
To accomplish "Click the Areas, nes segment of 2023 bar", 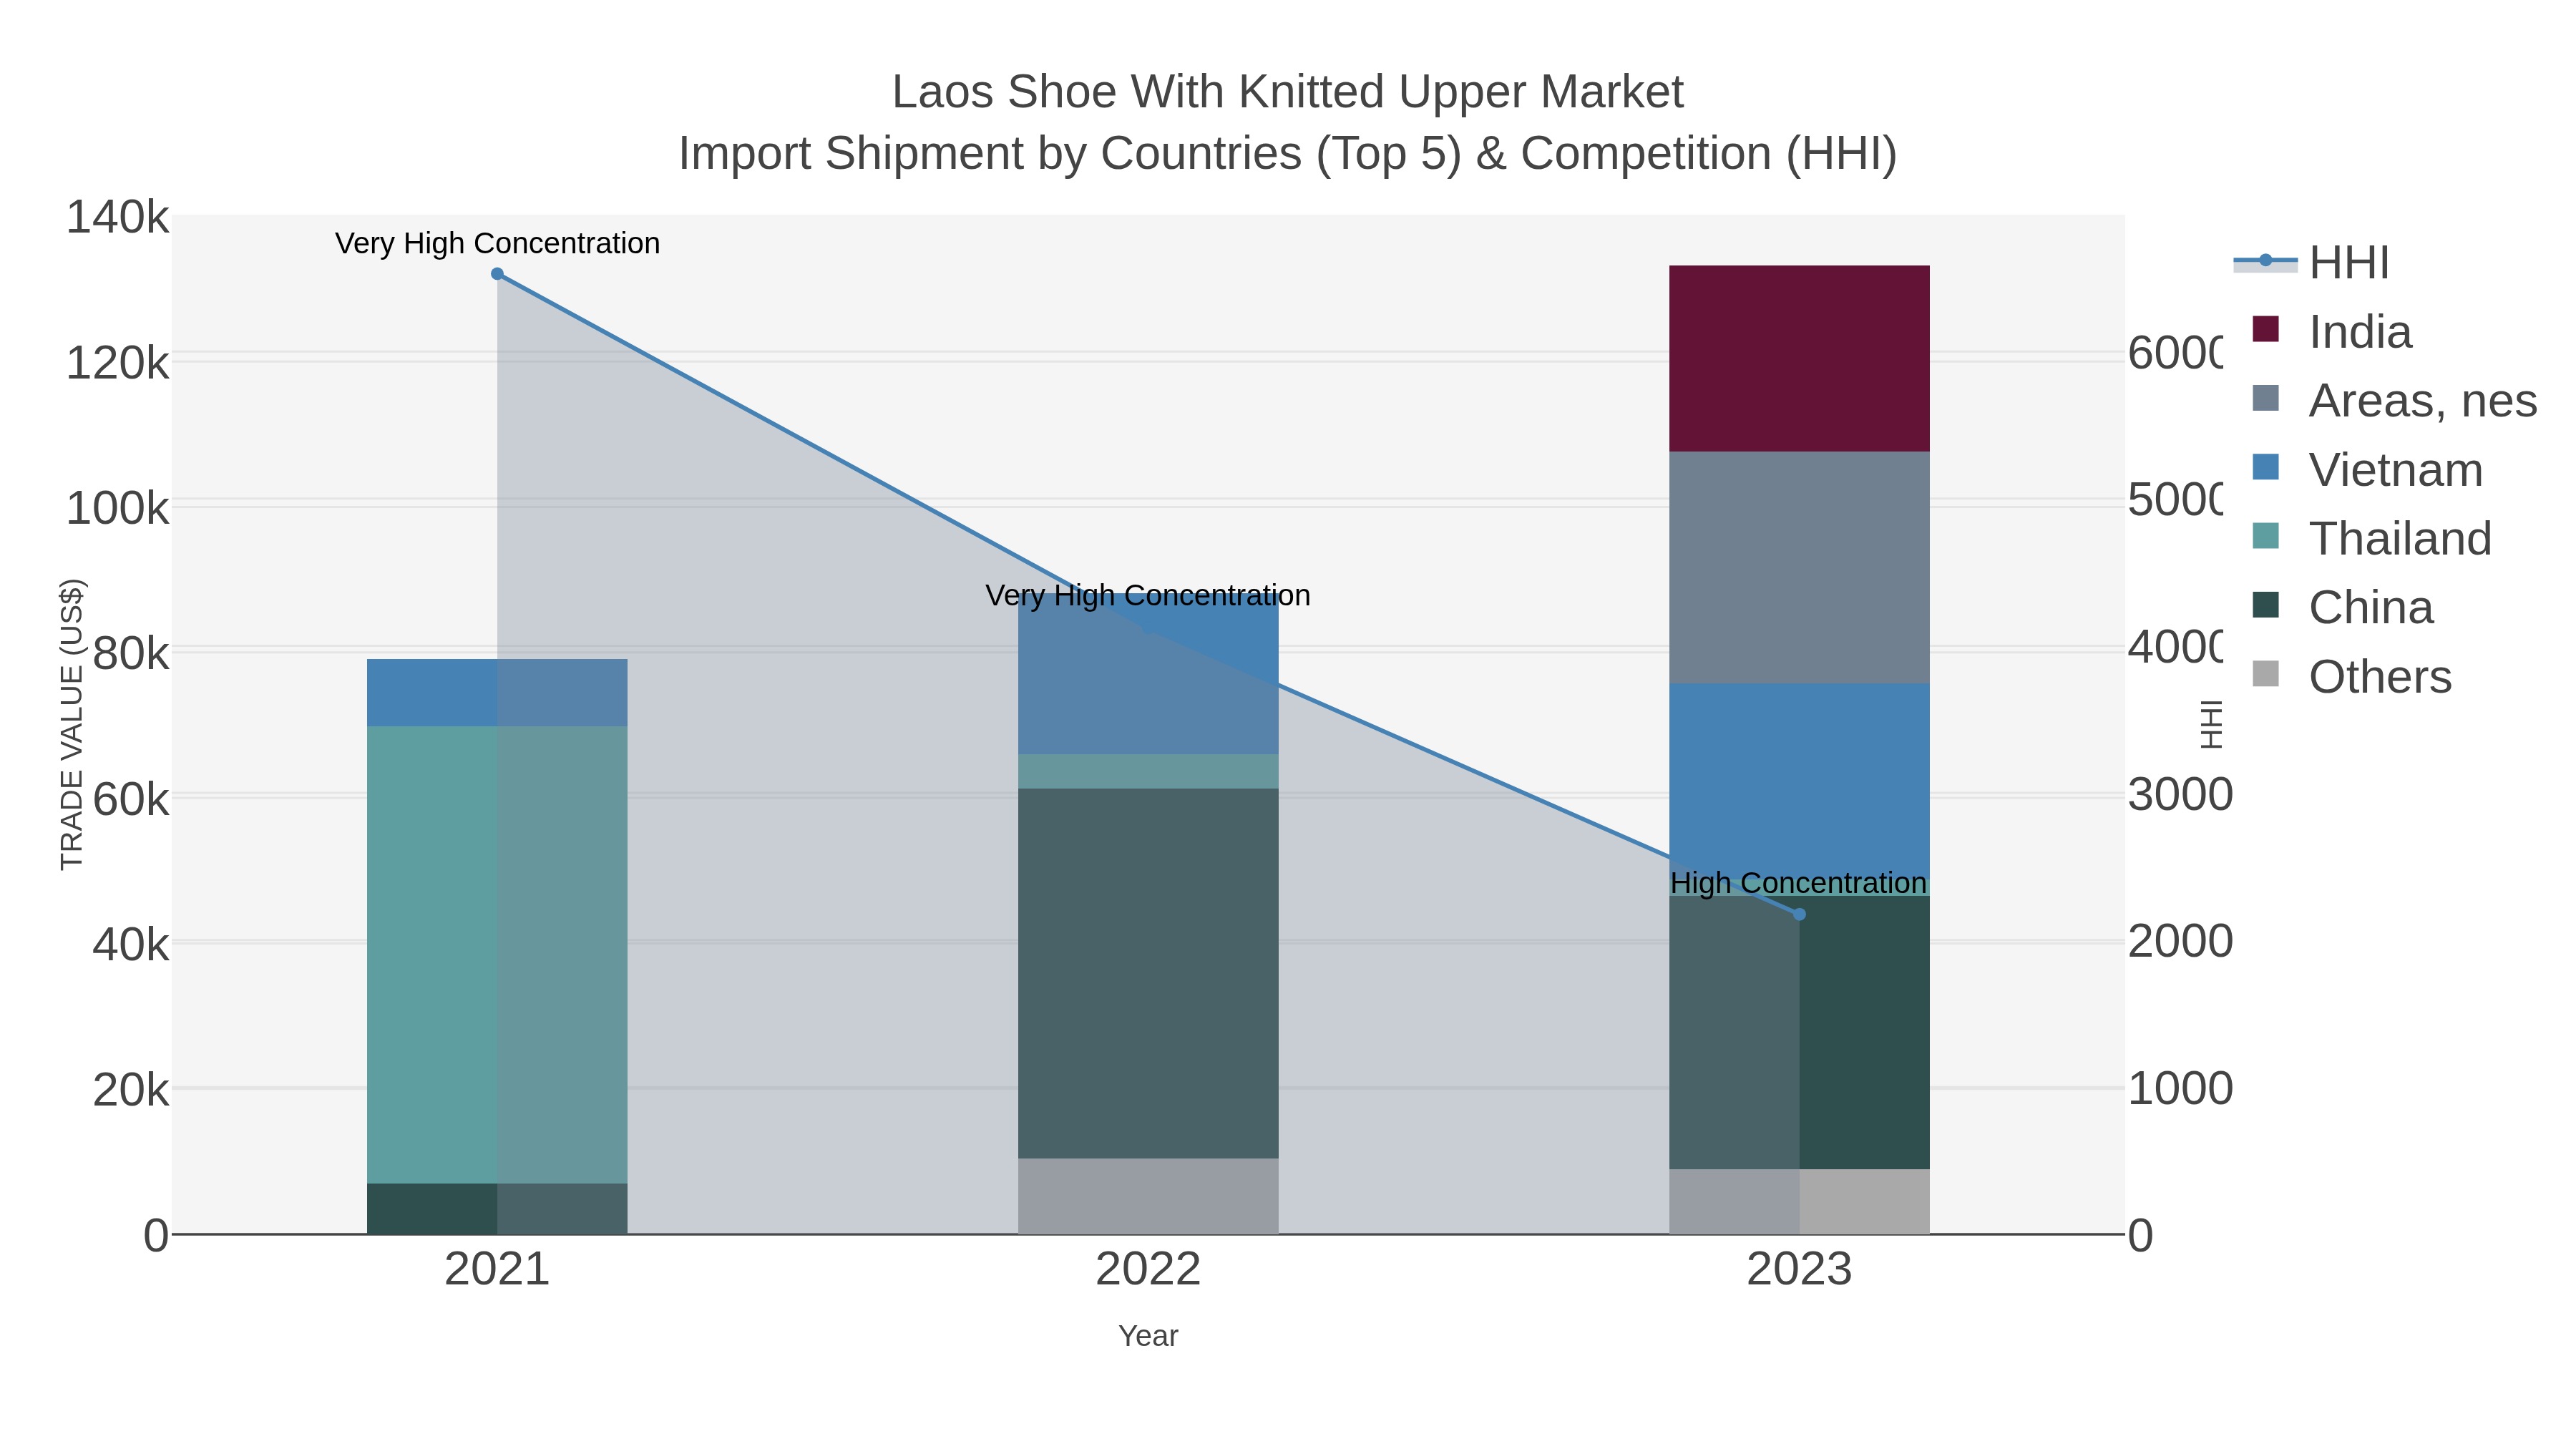I will [1799, 567].
